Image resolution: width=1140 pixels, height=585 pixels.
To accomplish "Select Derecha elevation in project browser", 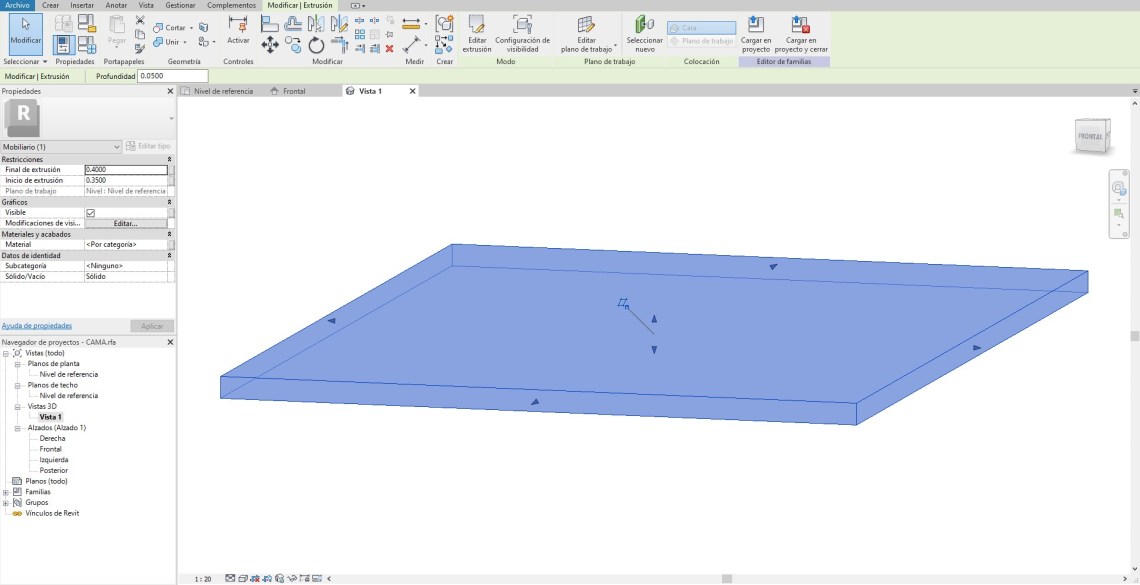I will point(52,439).
